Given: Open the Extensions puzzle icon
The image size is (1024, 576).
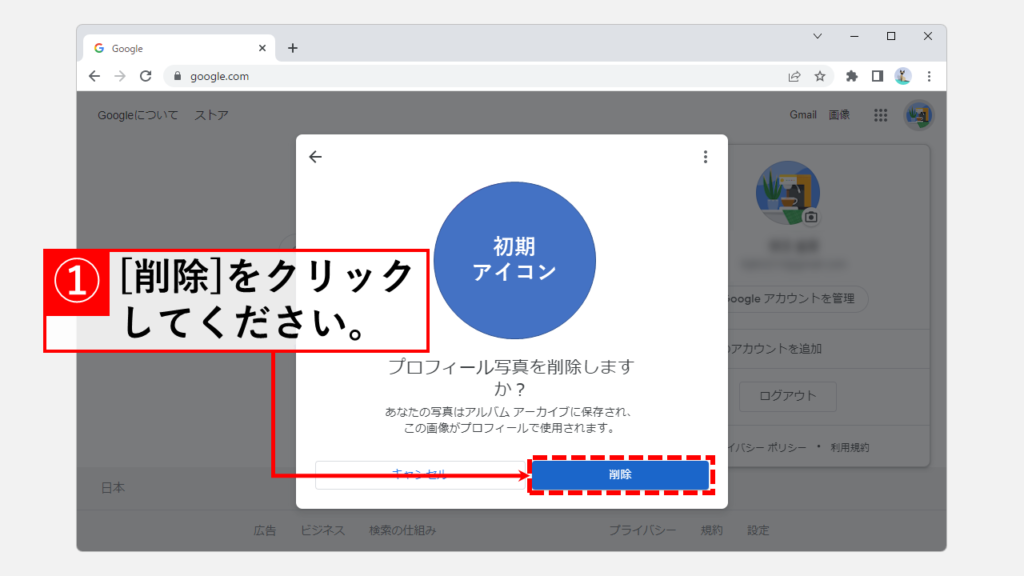Looking at the screenshot, I should coord(852,76).
